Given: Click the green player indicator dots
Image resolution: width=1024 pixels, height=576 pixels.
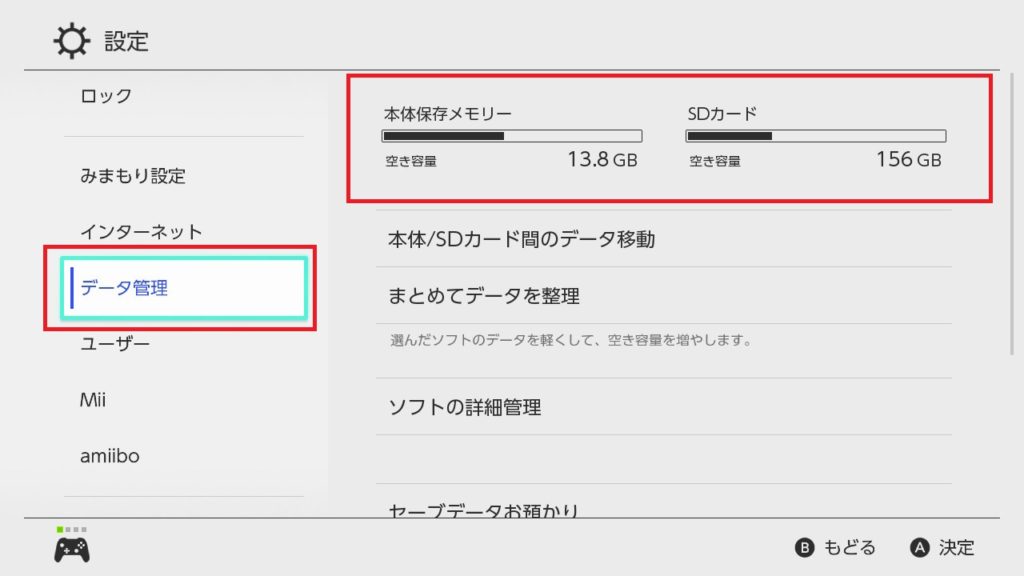Looking at the screenshot, I should pyautogui.click(x=71, y=529).
